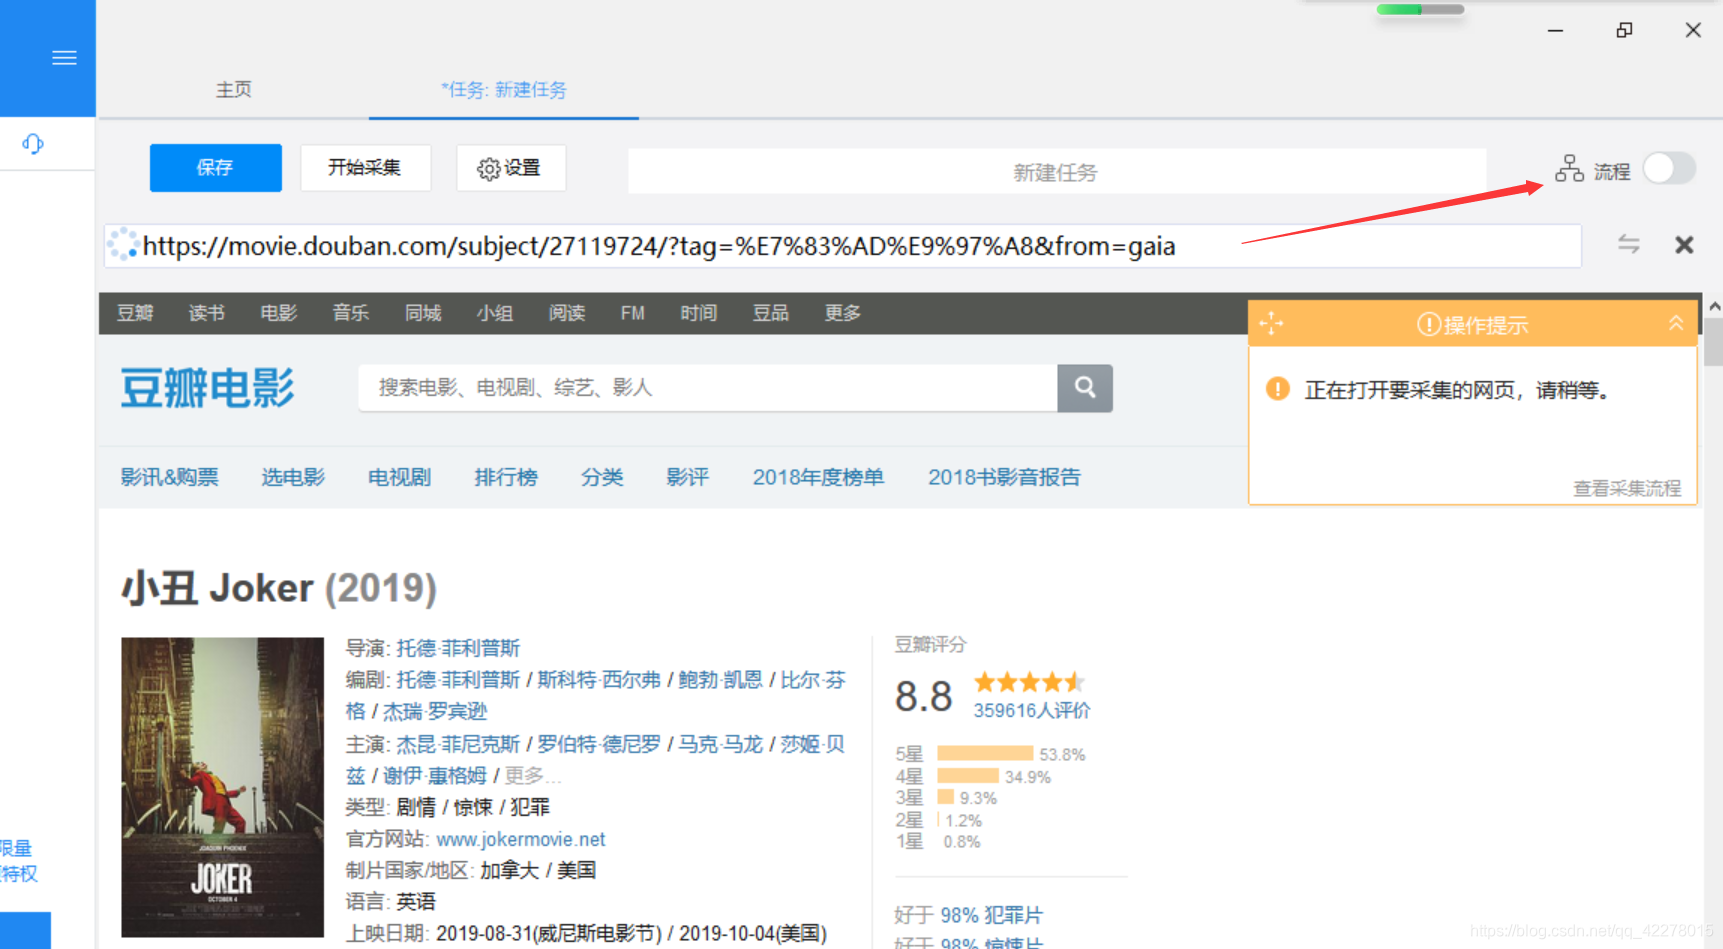
Task: Click the gear icon on the 设置 button
Action: (x=488, y=169)
